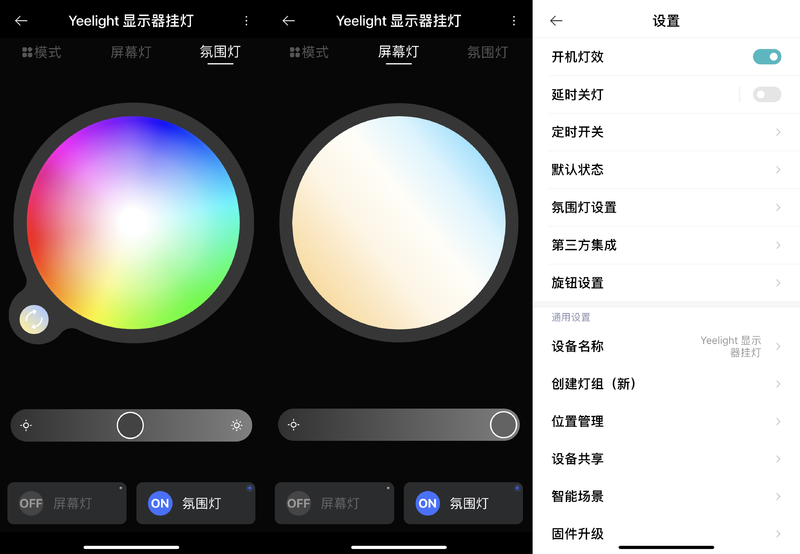Open 固件升级 firmware update
This screenshot has height=554, width=800.
[x=666, y=534]
